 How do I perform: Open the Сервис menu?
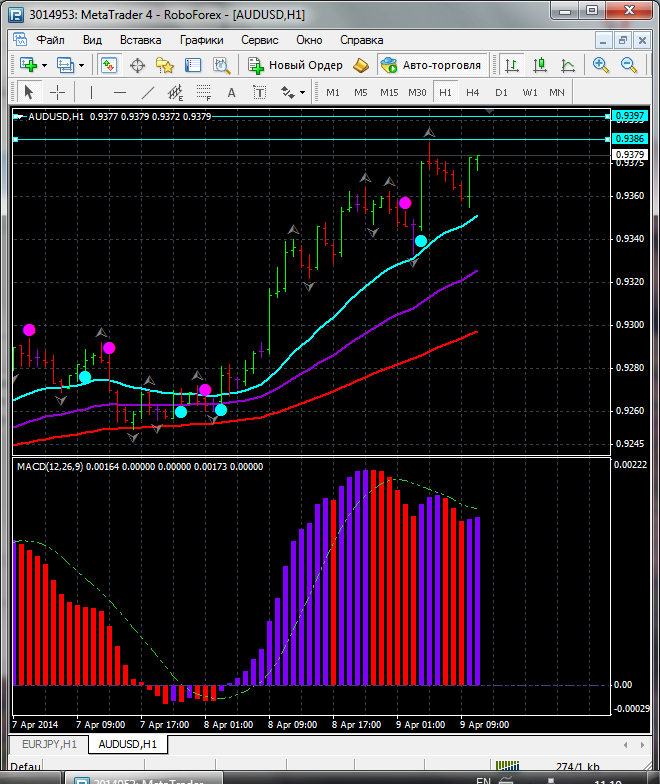point(259,40)
